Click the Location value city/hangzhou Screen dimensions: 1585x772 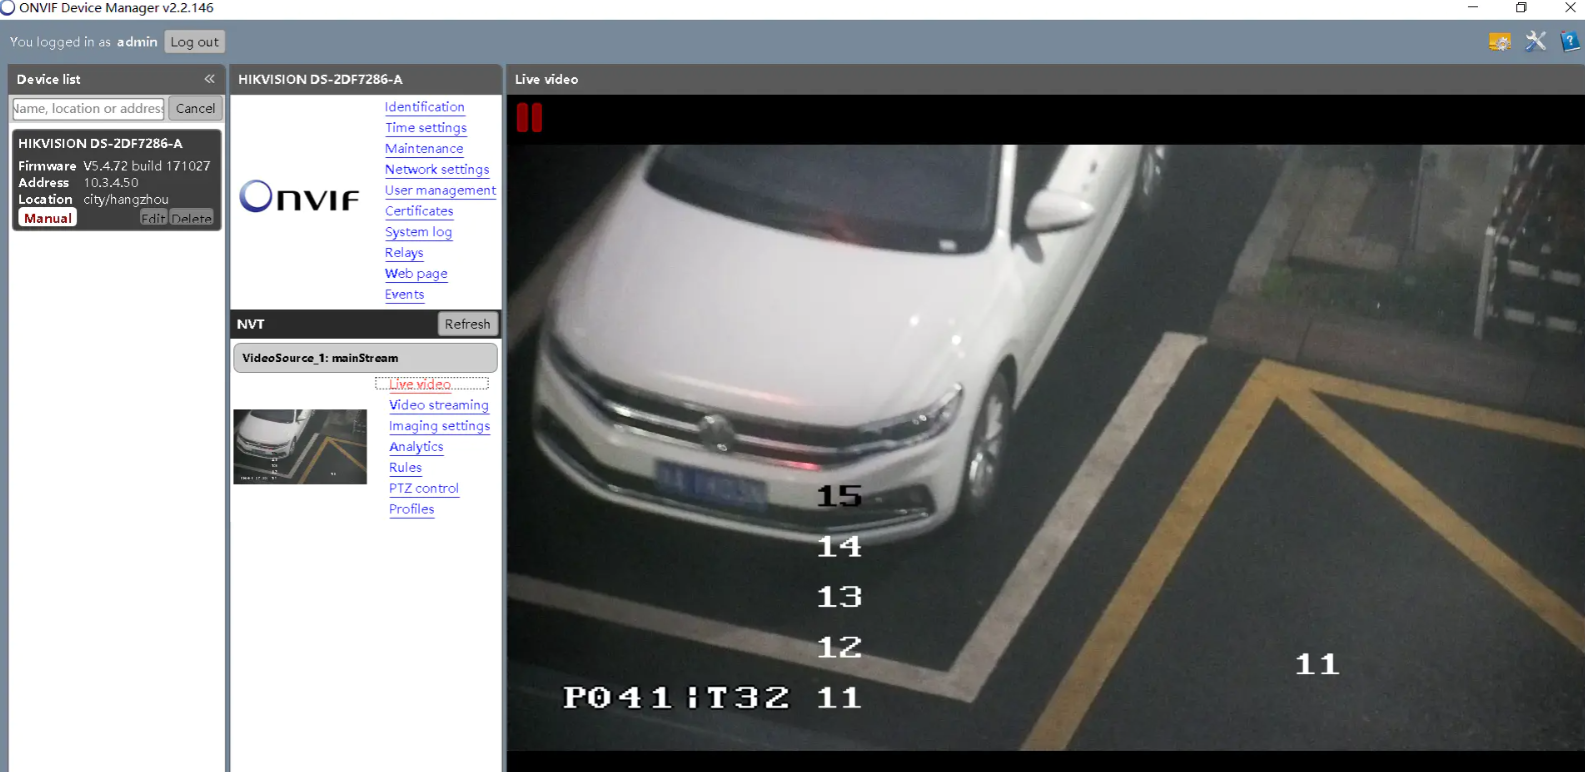(x=126, y=200)
